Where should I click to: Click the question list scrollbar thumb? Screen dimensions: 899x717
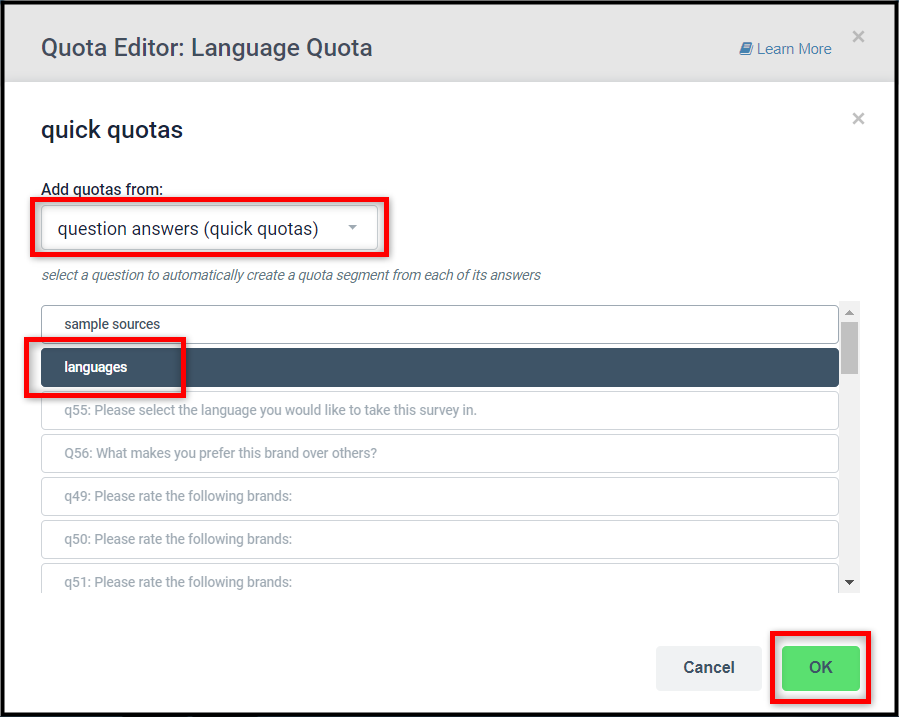(849, 348)
